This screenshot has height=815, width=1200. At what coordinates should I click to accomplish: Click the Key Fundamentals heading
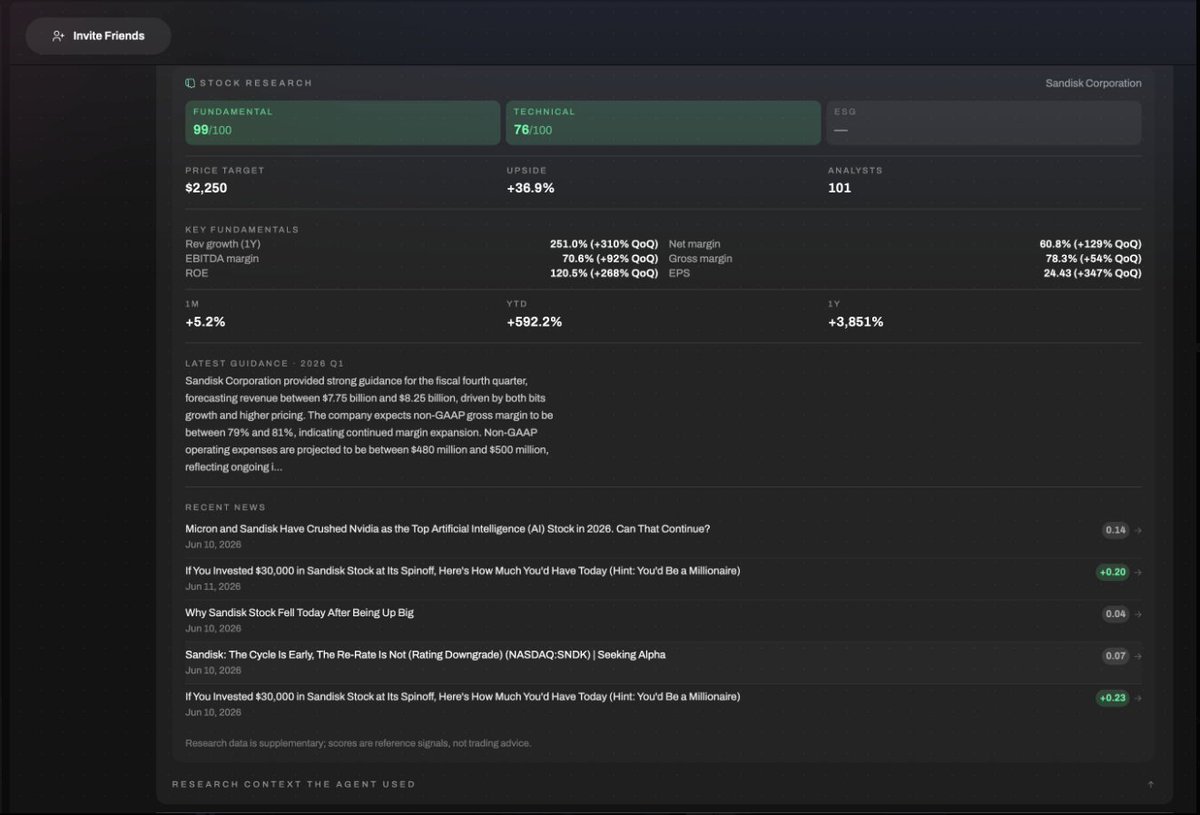coord(242,229)
